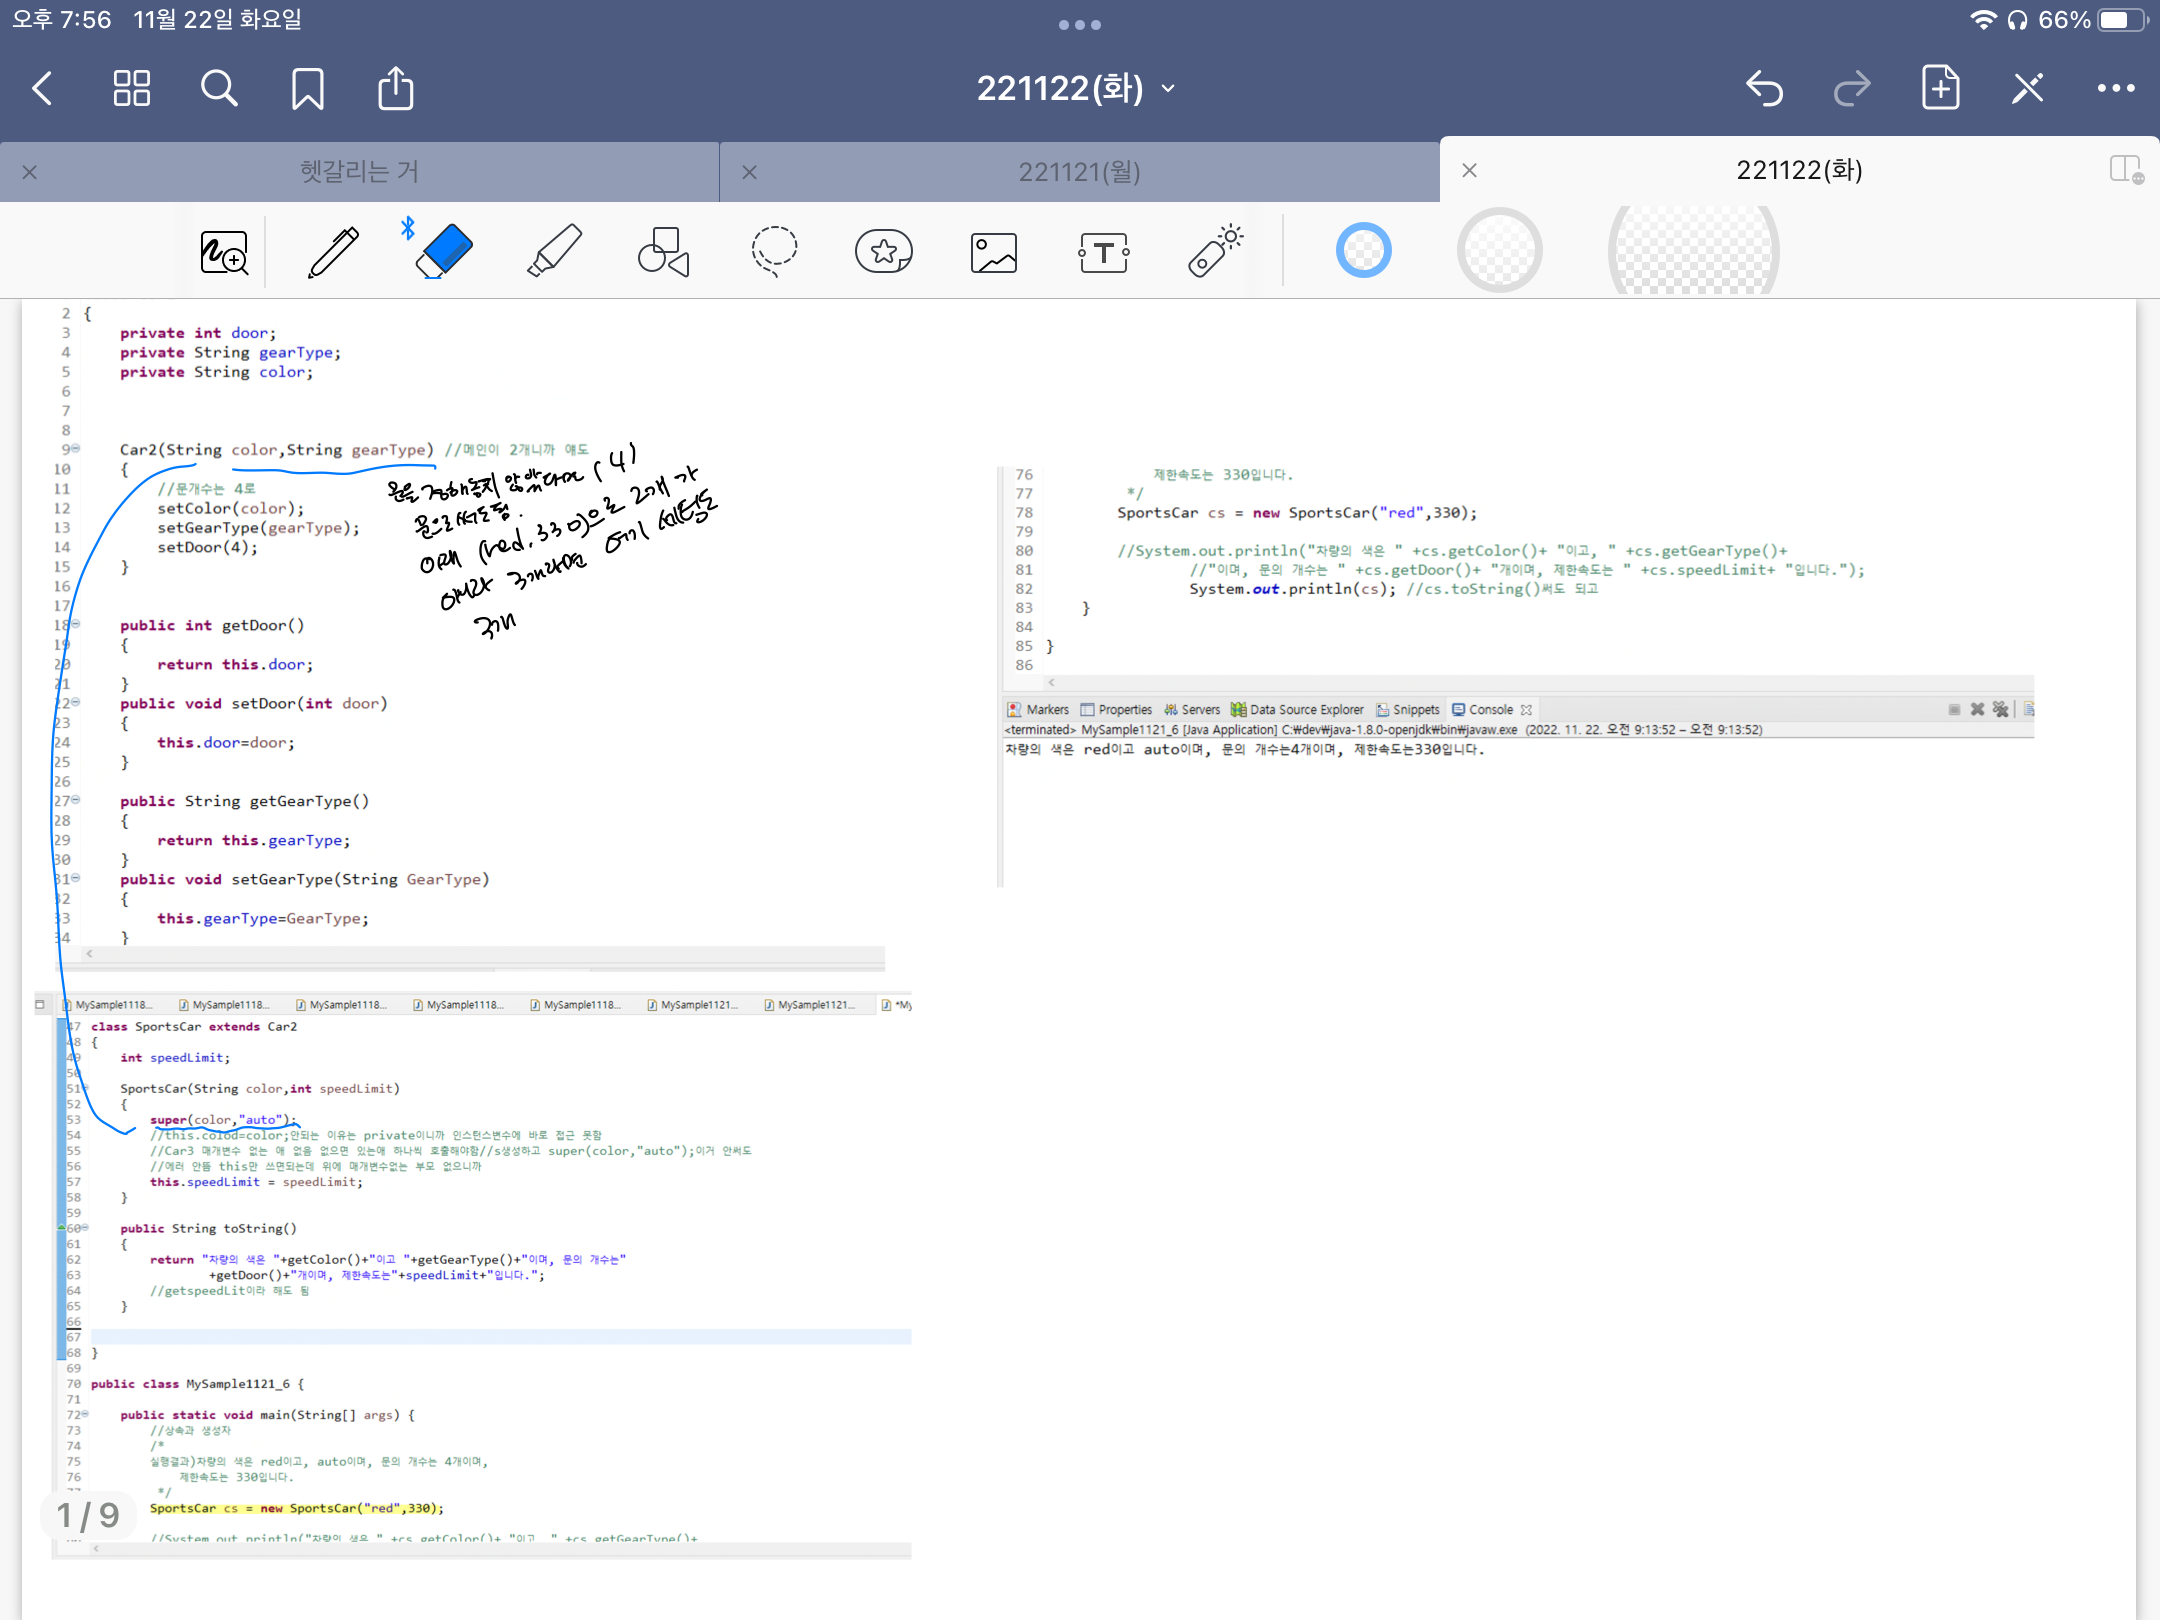Redo the last action
The height and width of the screenshot is (1620, 2160).
tap(1852, 88)
